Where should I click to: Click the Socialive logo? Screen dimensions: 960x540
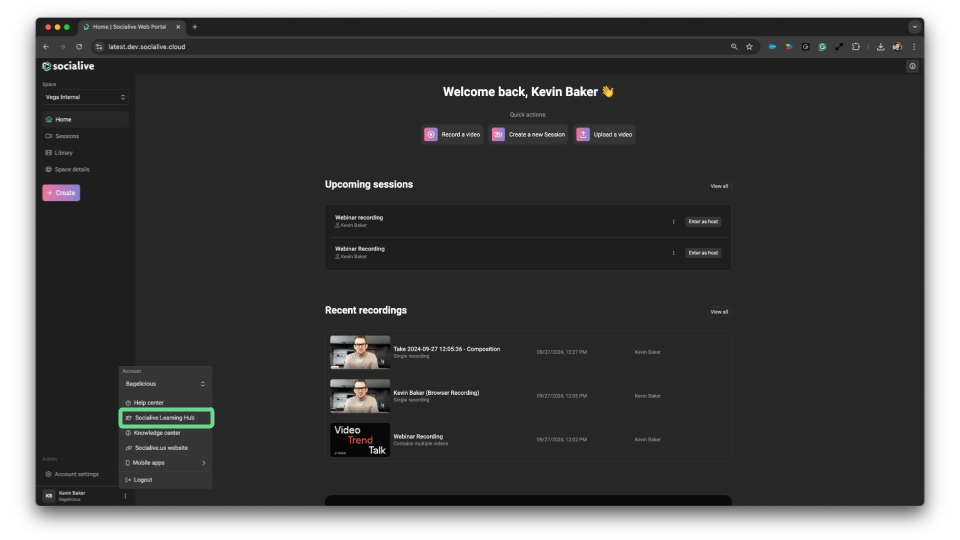click(x=68, y=66)
